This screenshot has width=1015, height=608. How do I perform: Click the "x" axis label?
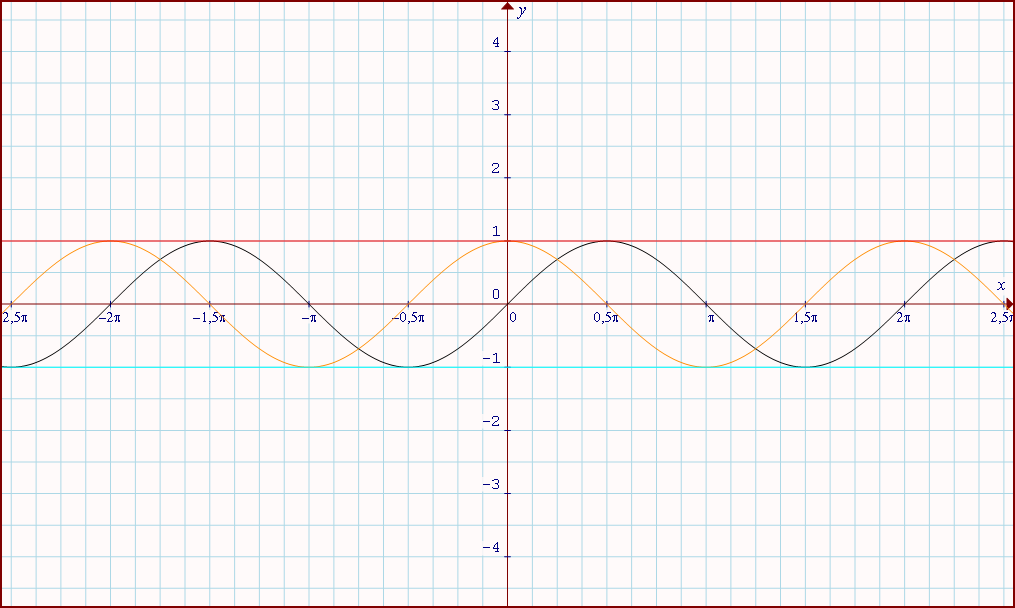click(x=1000, y=286)
